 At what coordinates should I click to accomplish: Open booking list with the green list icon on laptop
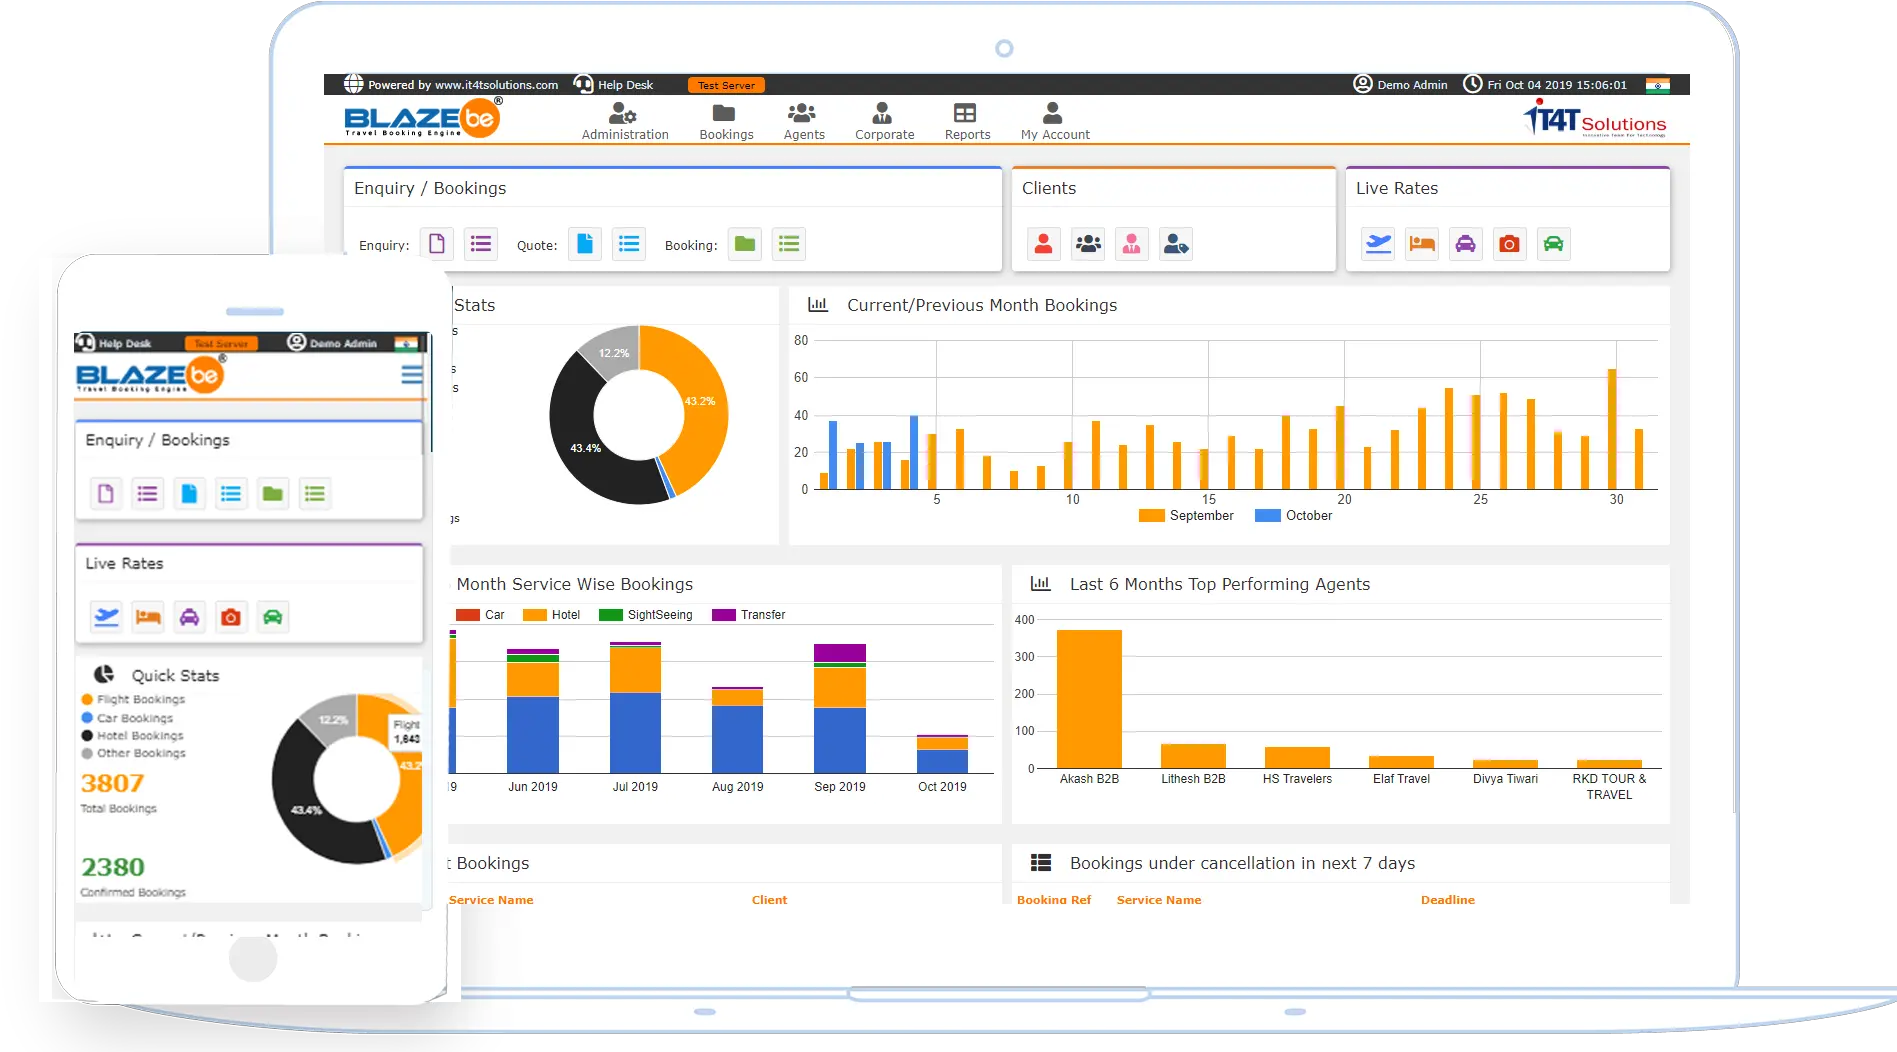point(789,244)
